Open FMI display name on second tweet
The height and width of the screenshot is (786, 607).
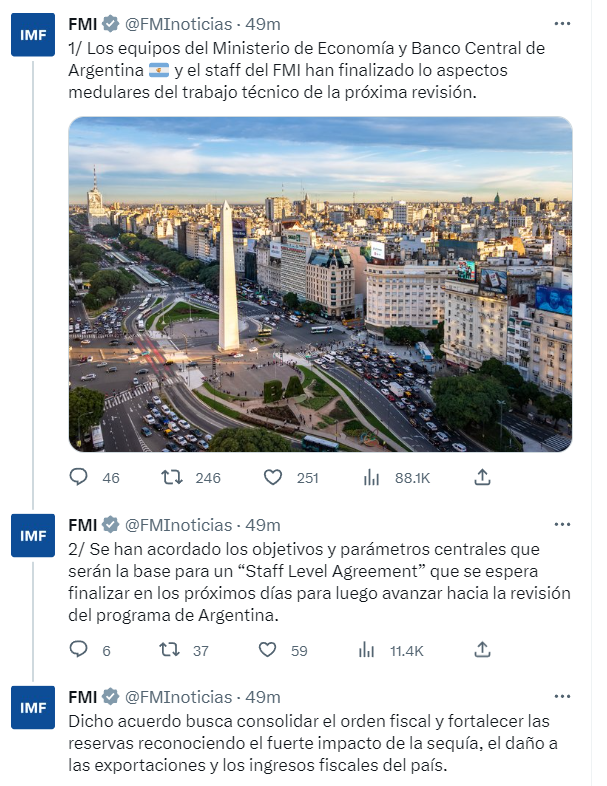pyautogui.click(x=82, y=525)
